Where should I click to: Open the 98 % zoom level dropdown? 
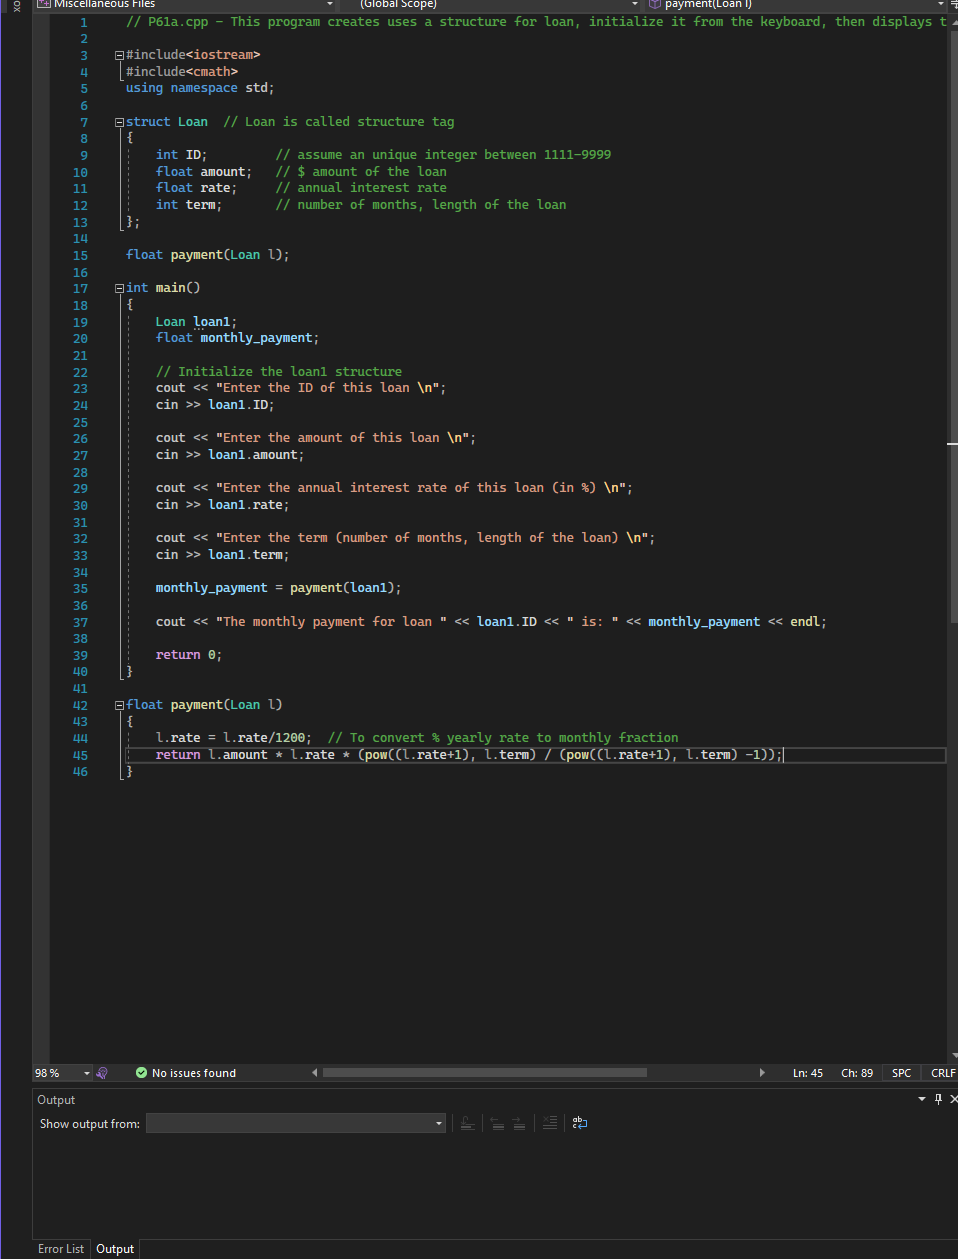point(86,1073)
